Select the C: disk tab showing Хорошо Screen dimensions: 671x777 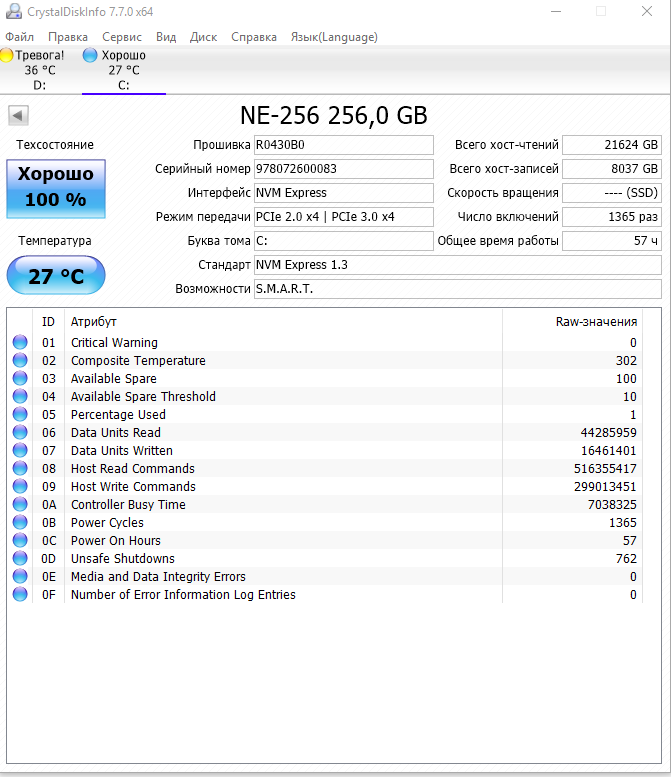124,70
